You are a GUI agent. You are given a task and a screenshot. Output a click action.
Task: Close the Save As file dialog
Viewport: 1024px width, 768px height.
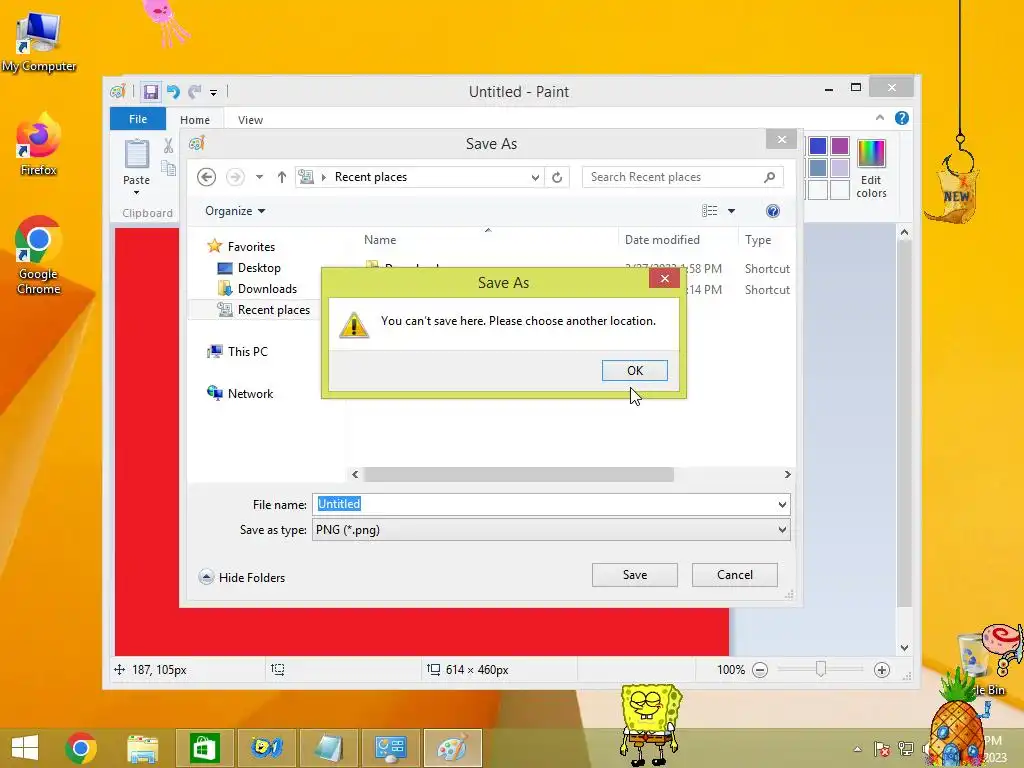point(781,139)
